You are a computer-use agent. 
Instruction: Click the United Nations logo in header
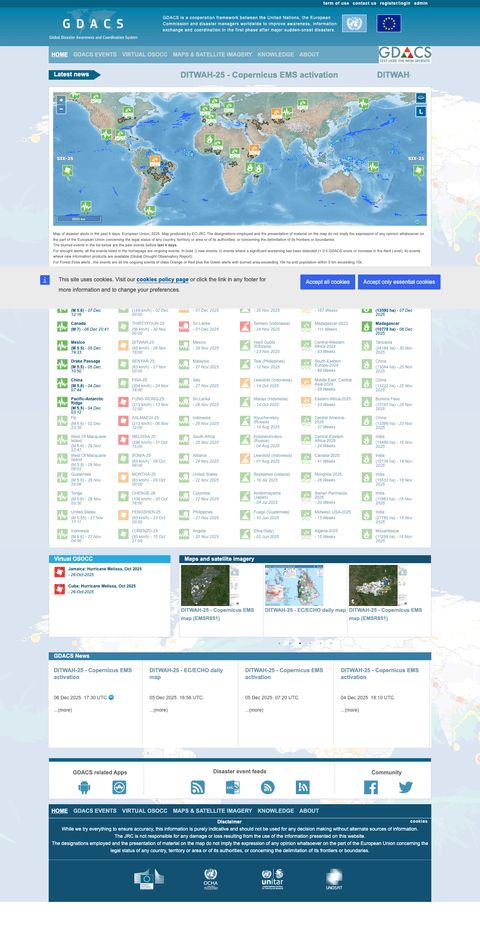(354, 24)
